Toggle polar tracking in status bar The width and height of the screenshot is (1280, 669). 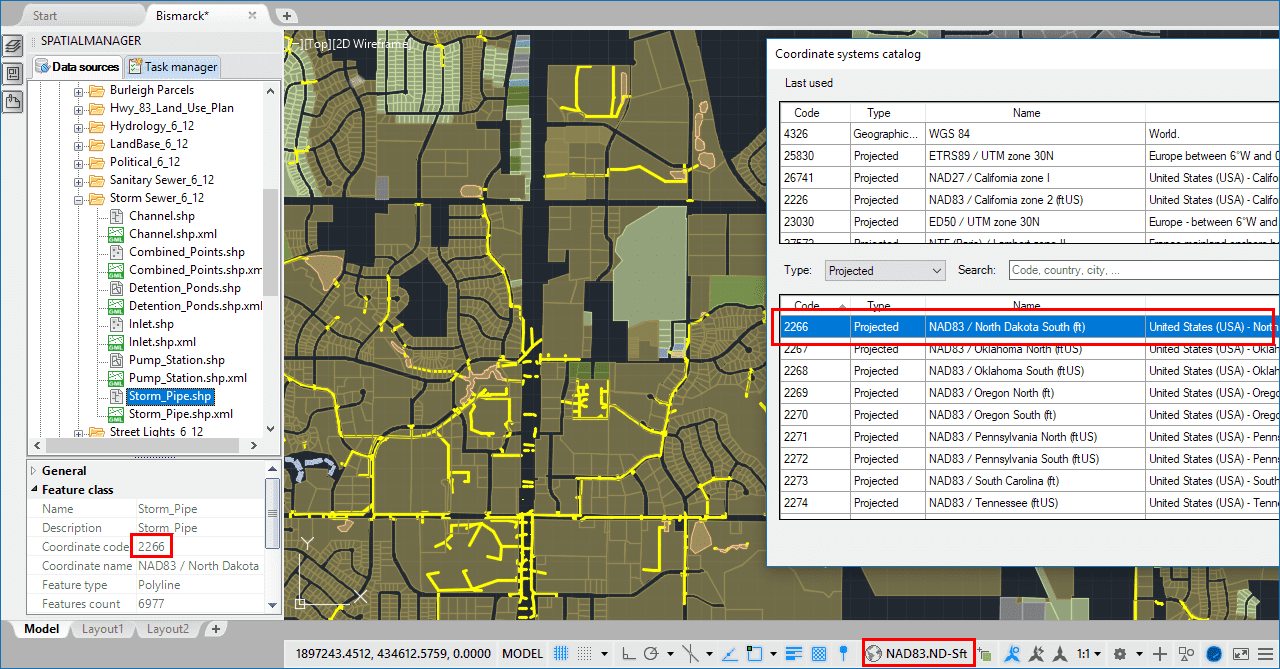tap(651, 654)
